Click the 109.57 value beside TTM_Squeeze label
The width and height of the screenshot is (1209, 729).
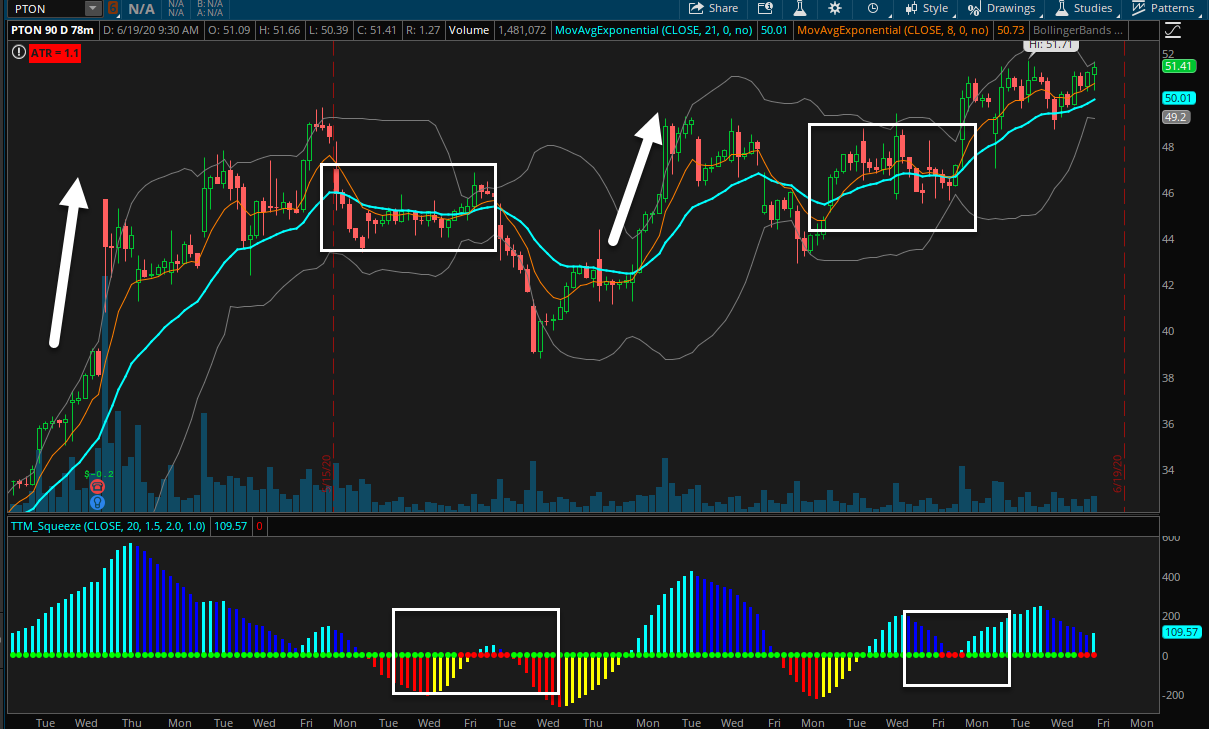coord(230,524)
